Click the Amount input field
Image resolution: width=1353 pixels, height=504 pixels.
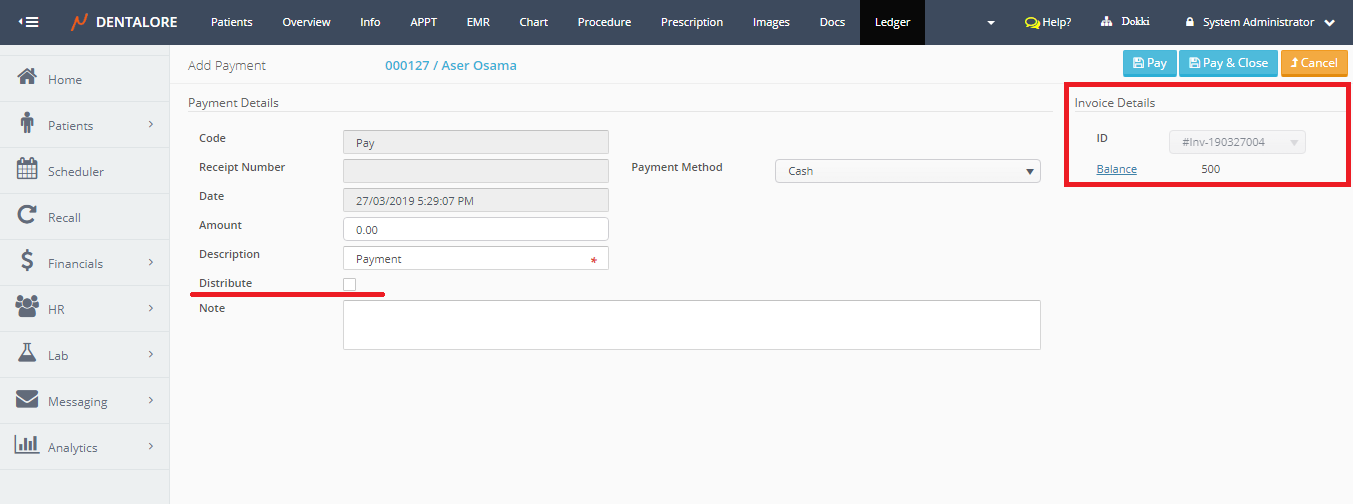pyautogui.click(x=475, y=229)
